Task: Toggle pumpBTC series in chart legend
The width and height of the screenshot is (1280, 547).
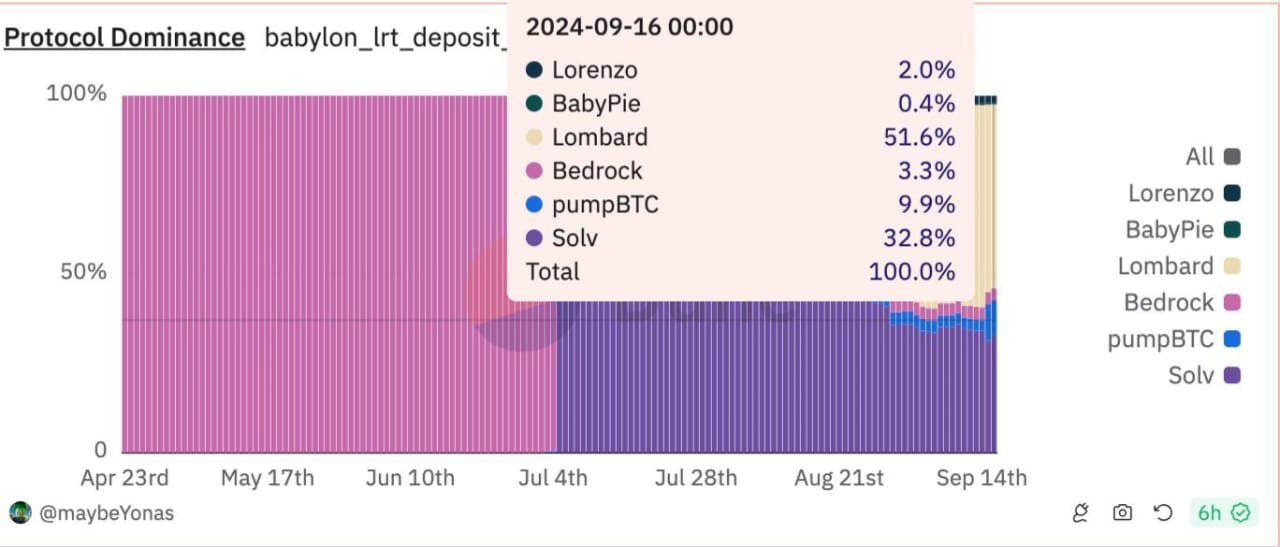Action: coord(1160,339)
